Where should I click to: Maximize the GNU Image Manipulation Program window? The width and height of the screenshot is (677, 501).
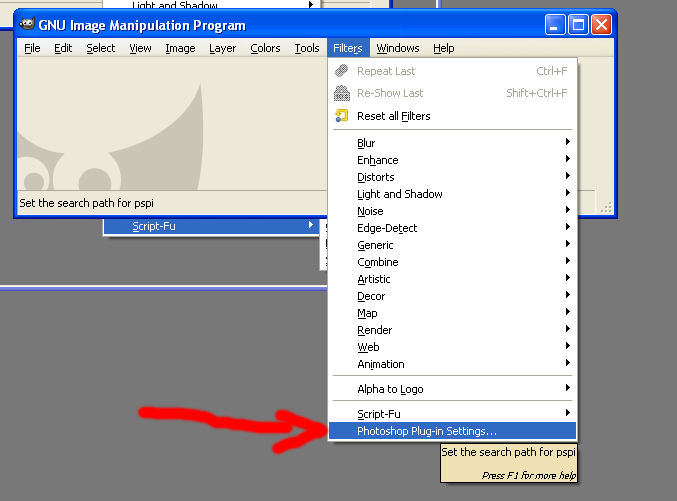(578, 25)
